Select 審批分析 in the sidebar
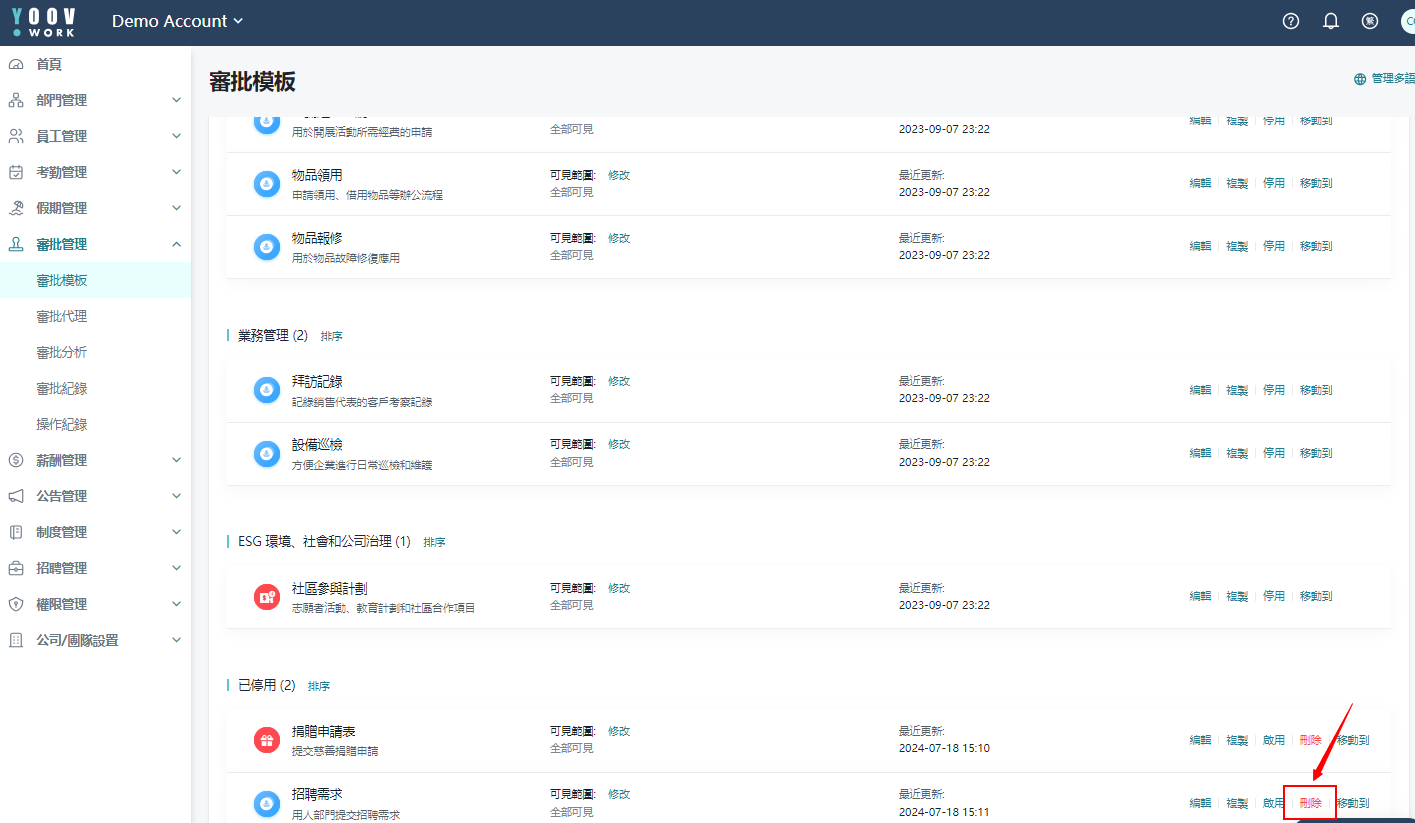The width and height of the screenshot is (1415, 823). [62, 352]
